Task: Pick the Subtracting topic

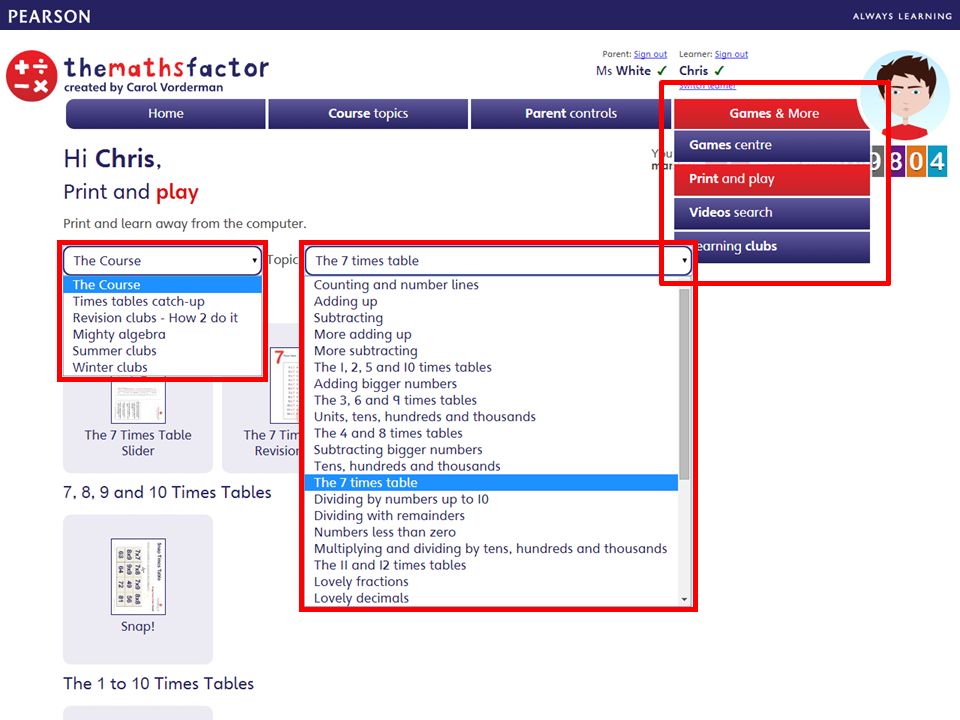Action: 492,318
